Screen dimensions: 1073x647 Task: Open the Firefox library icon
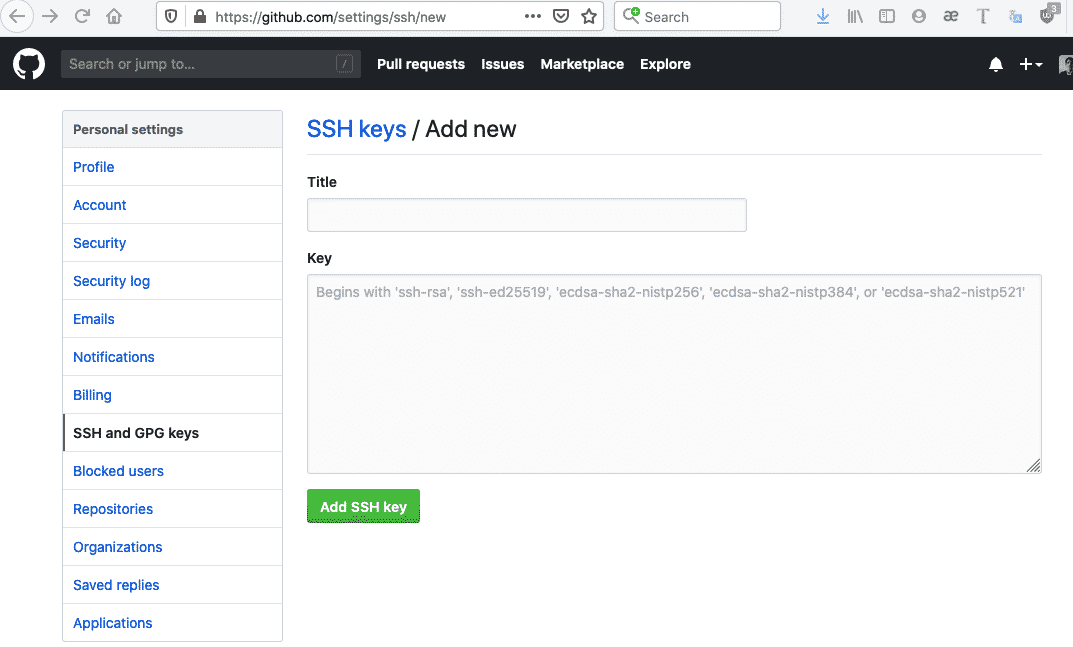pos(855,16)
